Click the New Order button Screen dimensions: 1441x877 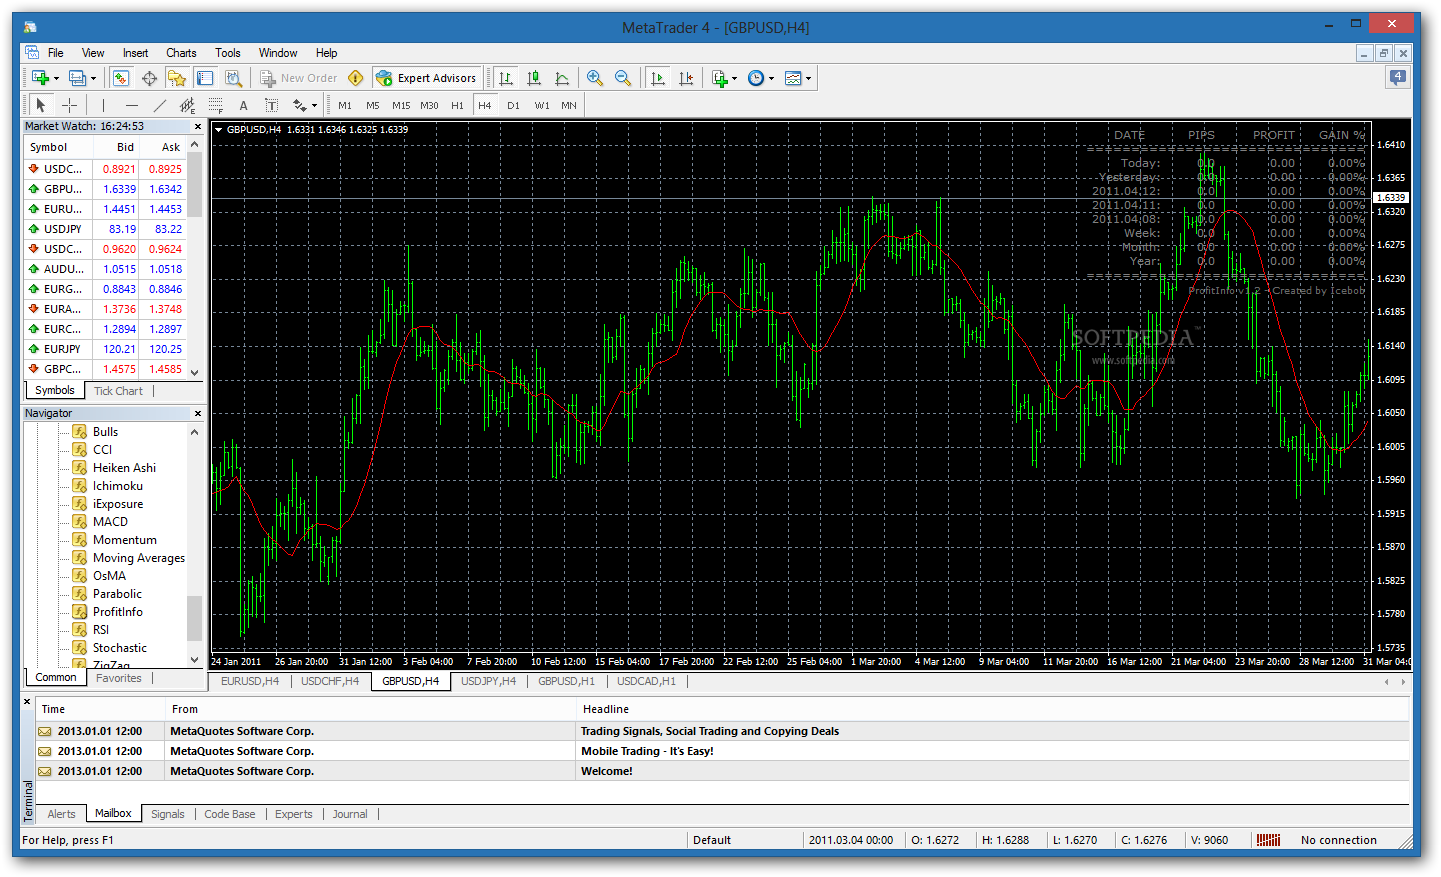pos(299,78)
